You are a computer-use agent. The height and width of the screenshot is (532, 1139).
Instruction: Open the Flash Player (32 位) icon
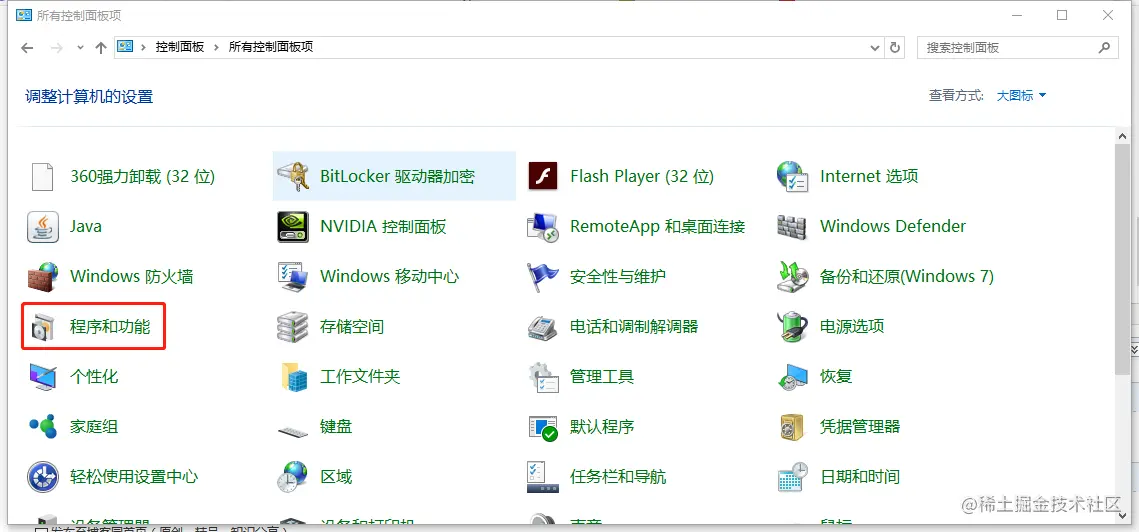[x=542, y=177]
